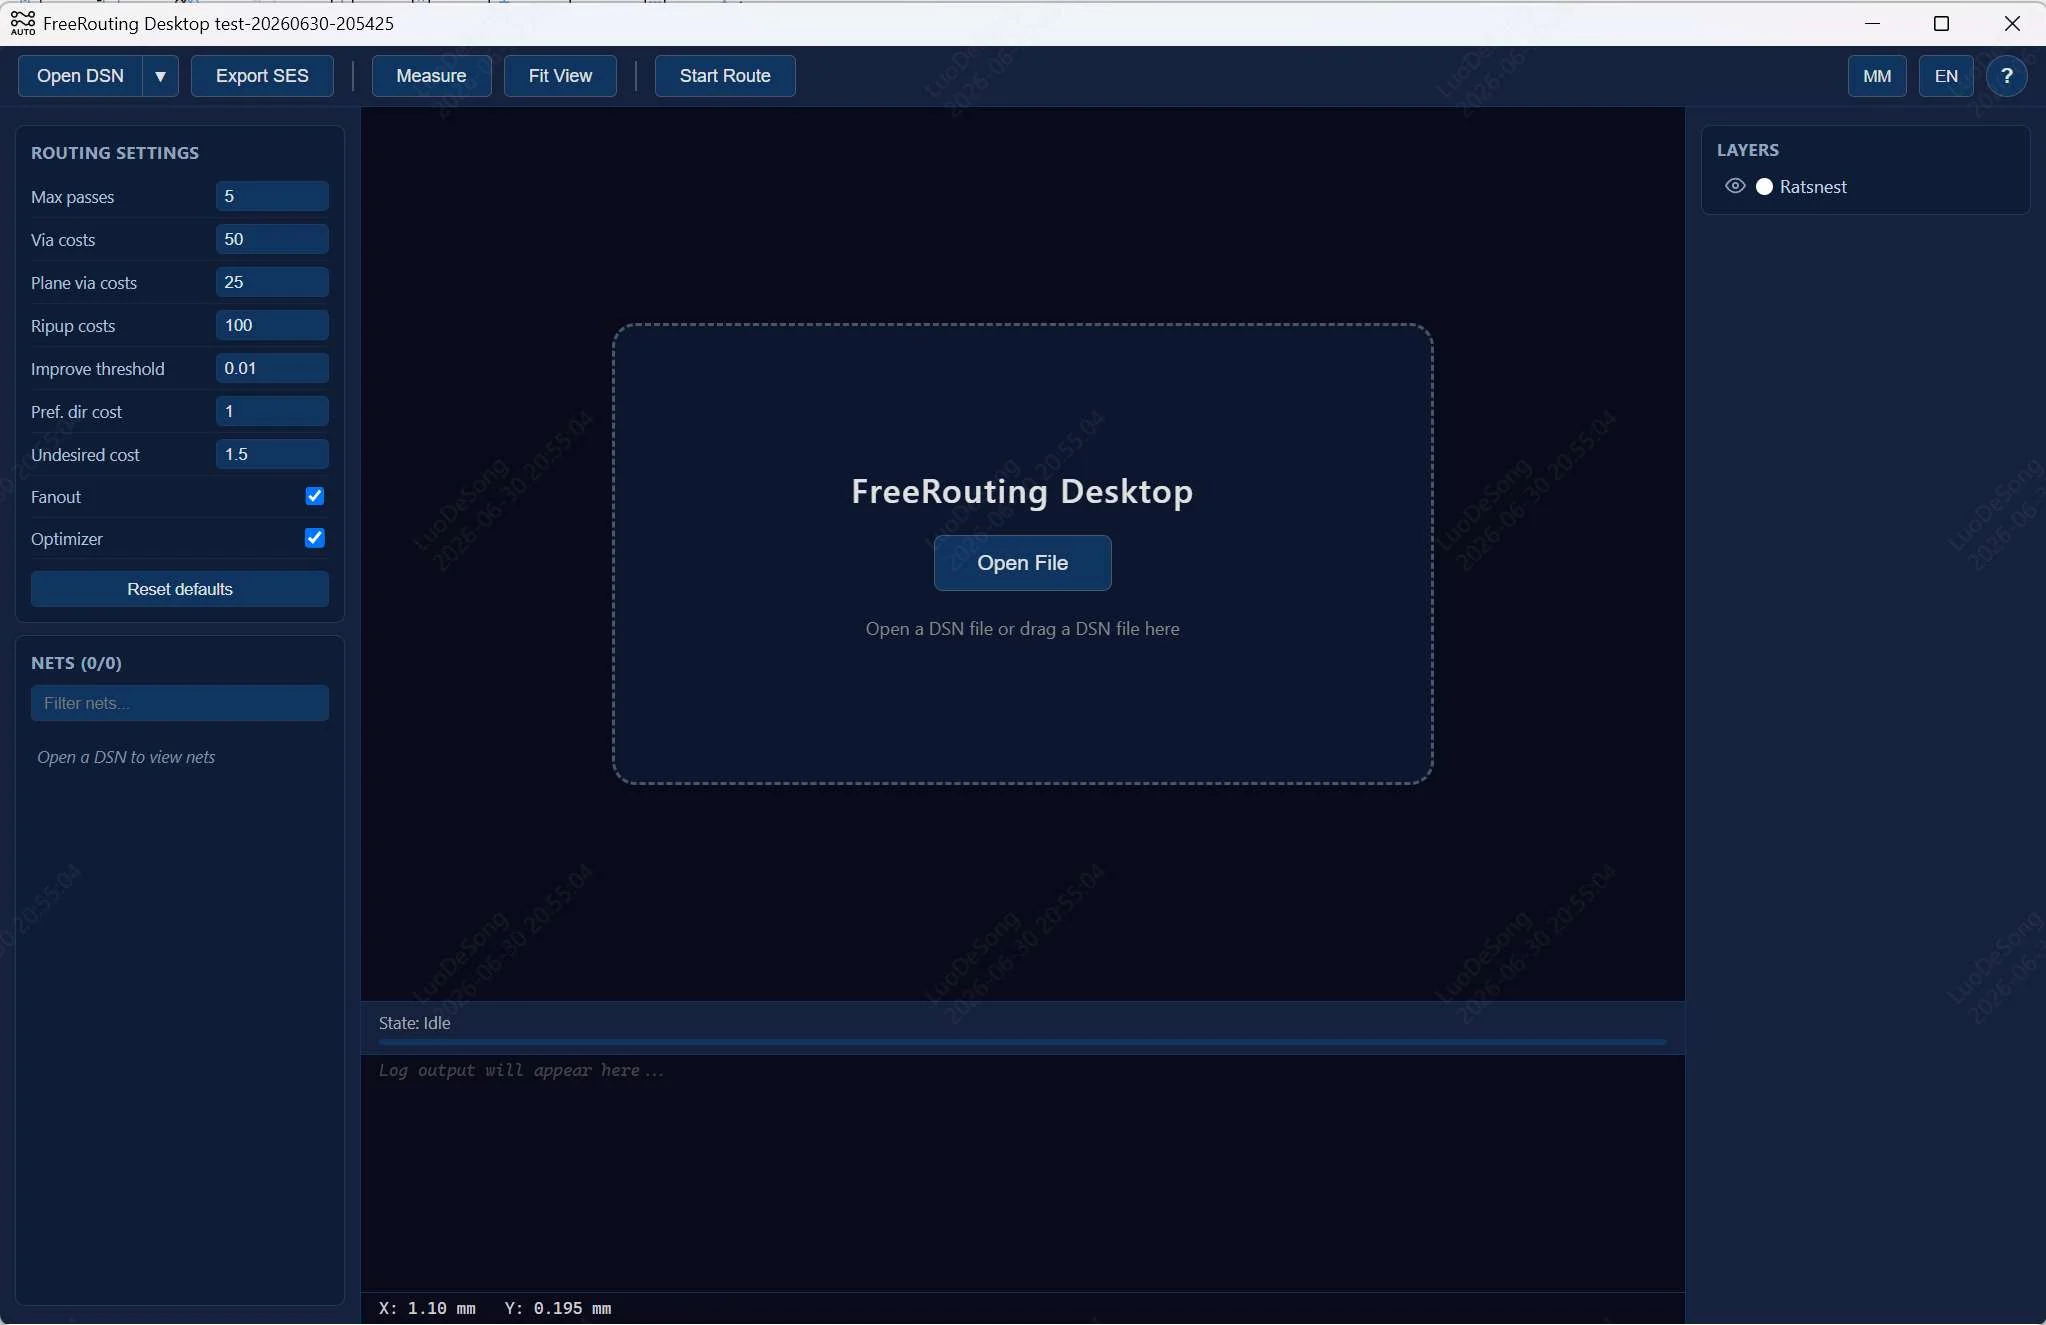This screenshot has width=2046, height=1325.
Task: Click the LAYERS panel header
Action: [1748, 150]
